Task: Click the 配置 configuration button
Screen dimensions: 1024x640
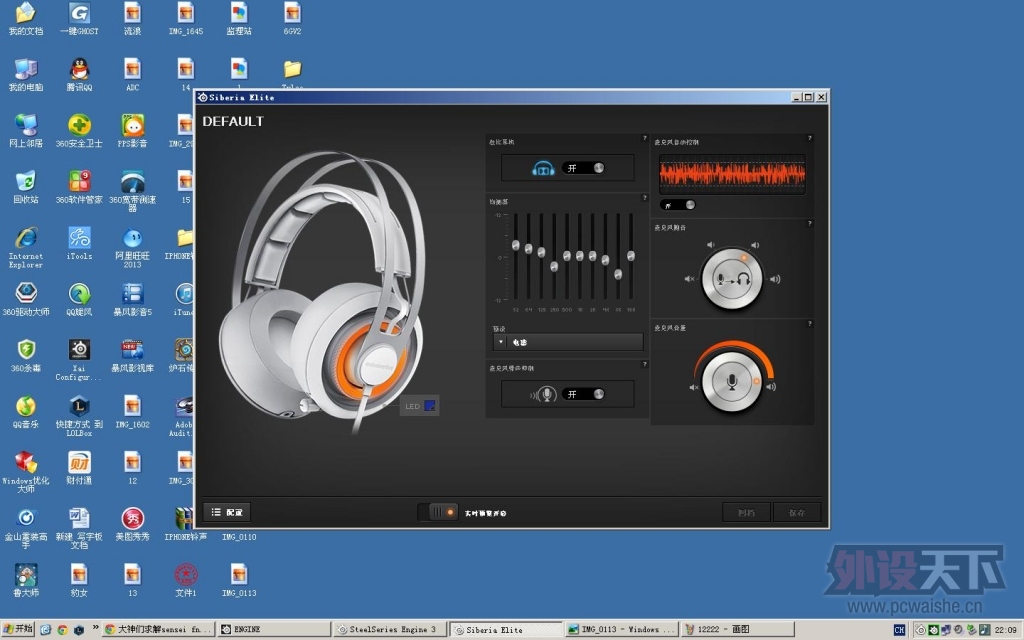Action: [227, 512]
